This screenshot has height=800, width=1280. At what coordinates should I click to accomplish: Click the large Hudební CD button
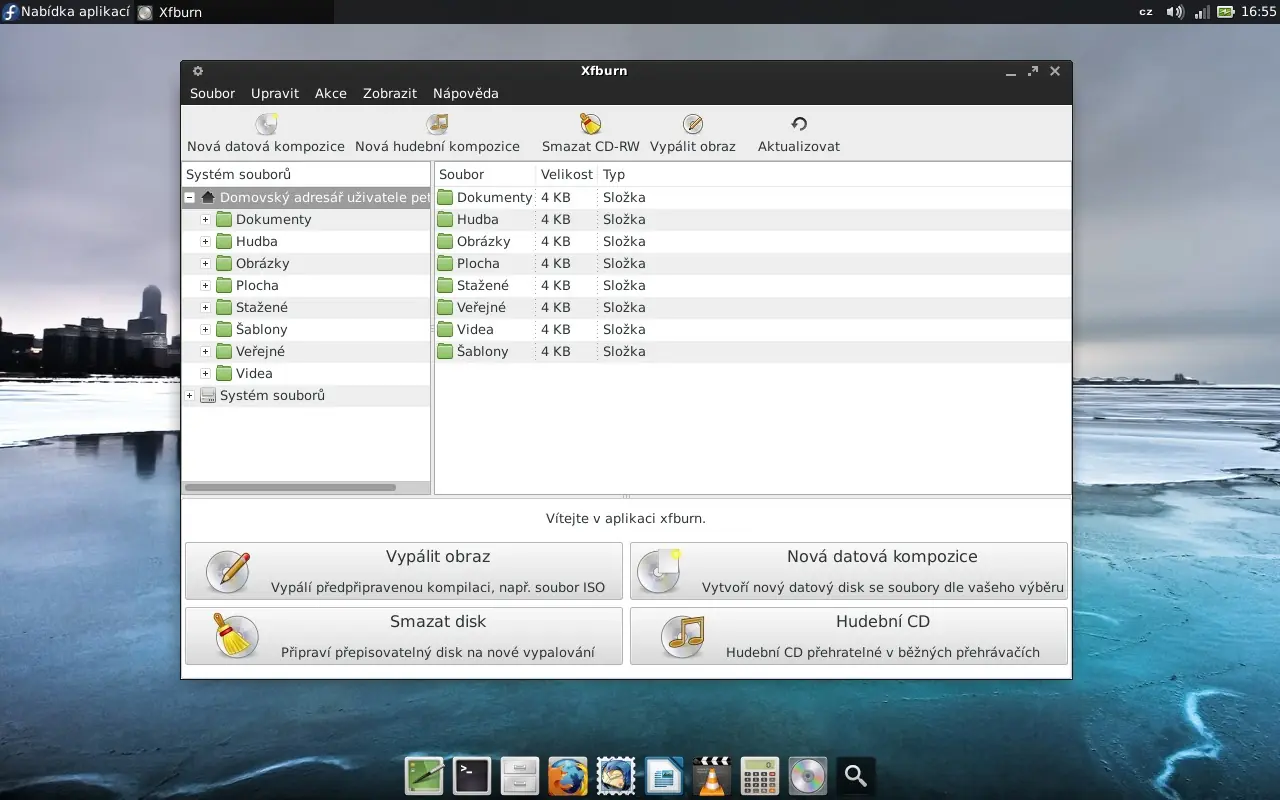point(848,636)
